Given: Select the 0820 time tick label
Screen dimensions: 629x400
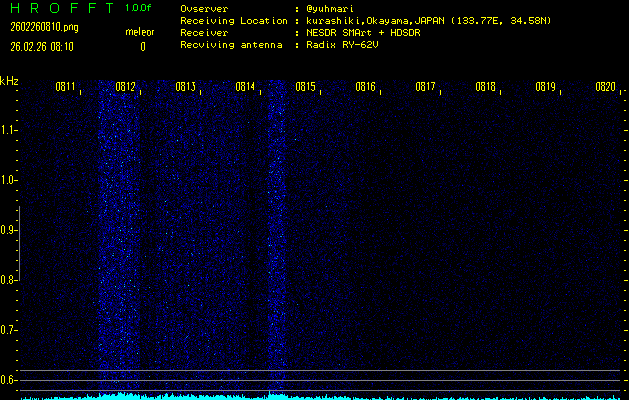Looking at the screenshot, I should click(604, 87).
